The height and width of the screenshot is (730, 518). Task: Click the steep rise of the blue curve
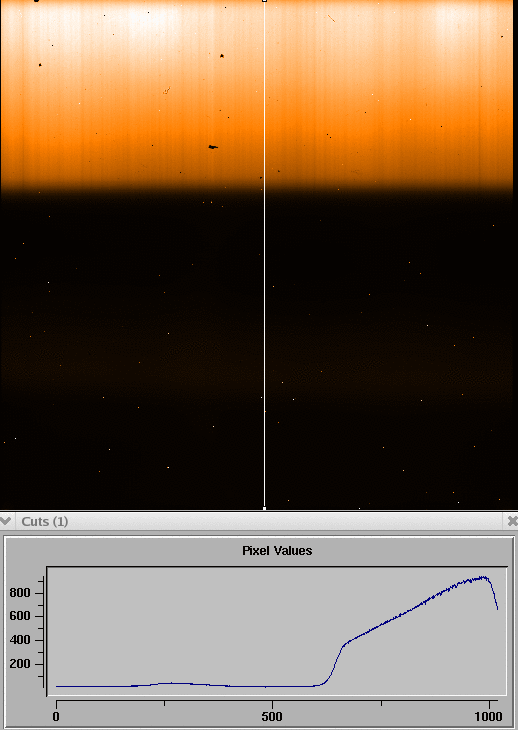[x=335, y=663]
